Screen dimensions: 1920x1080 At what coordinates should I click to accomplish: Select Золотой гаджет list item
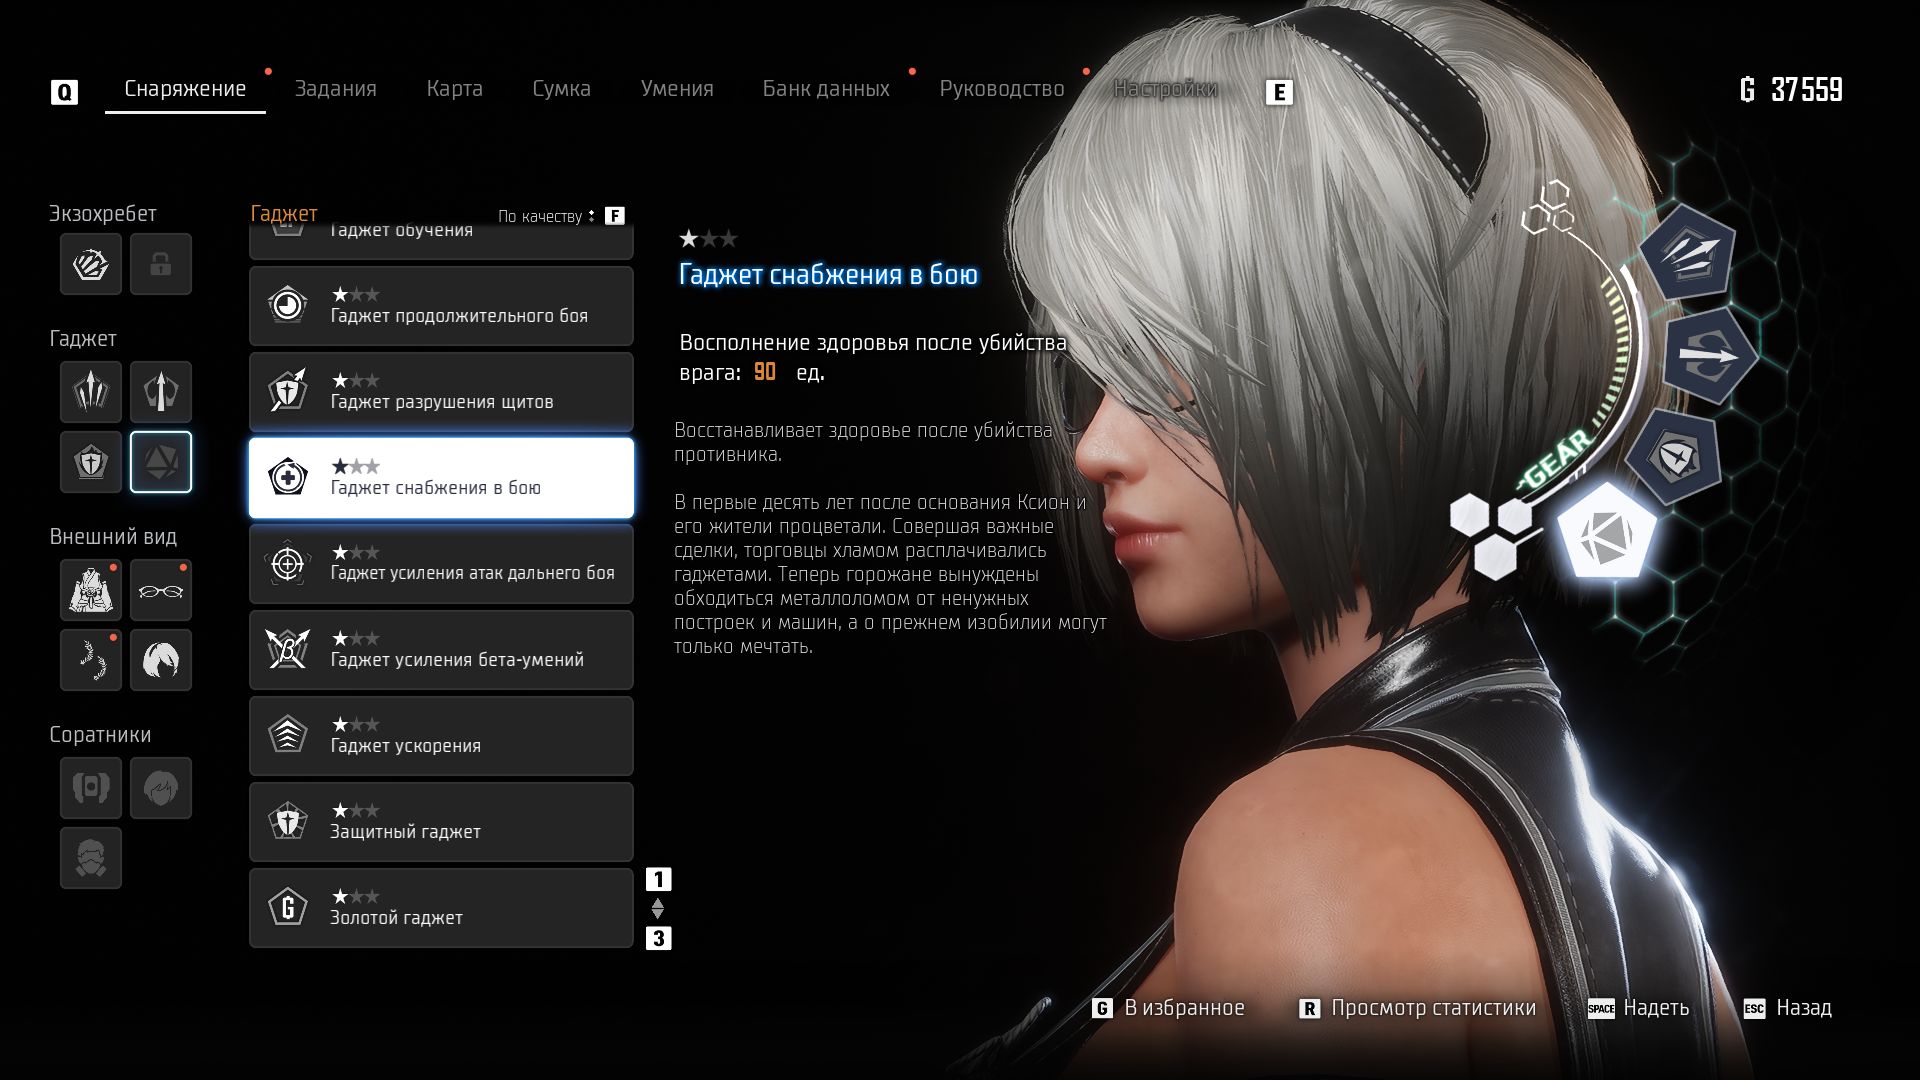(441, 908)
